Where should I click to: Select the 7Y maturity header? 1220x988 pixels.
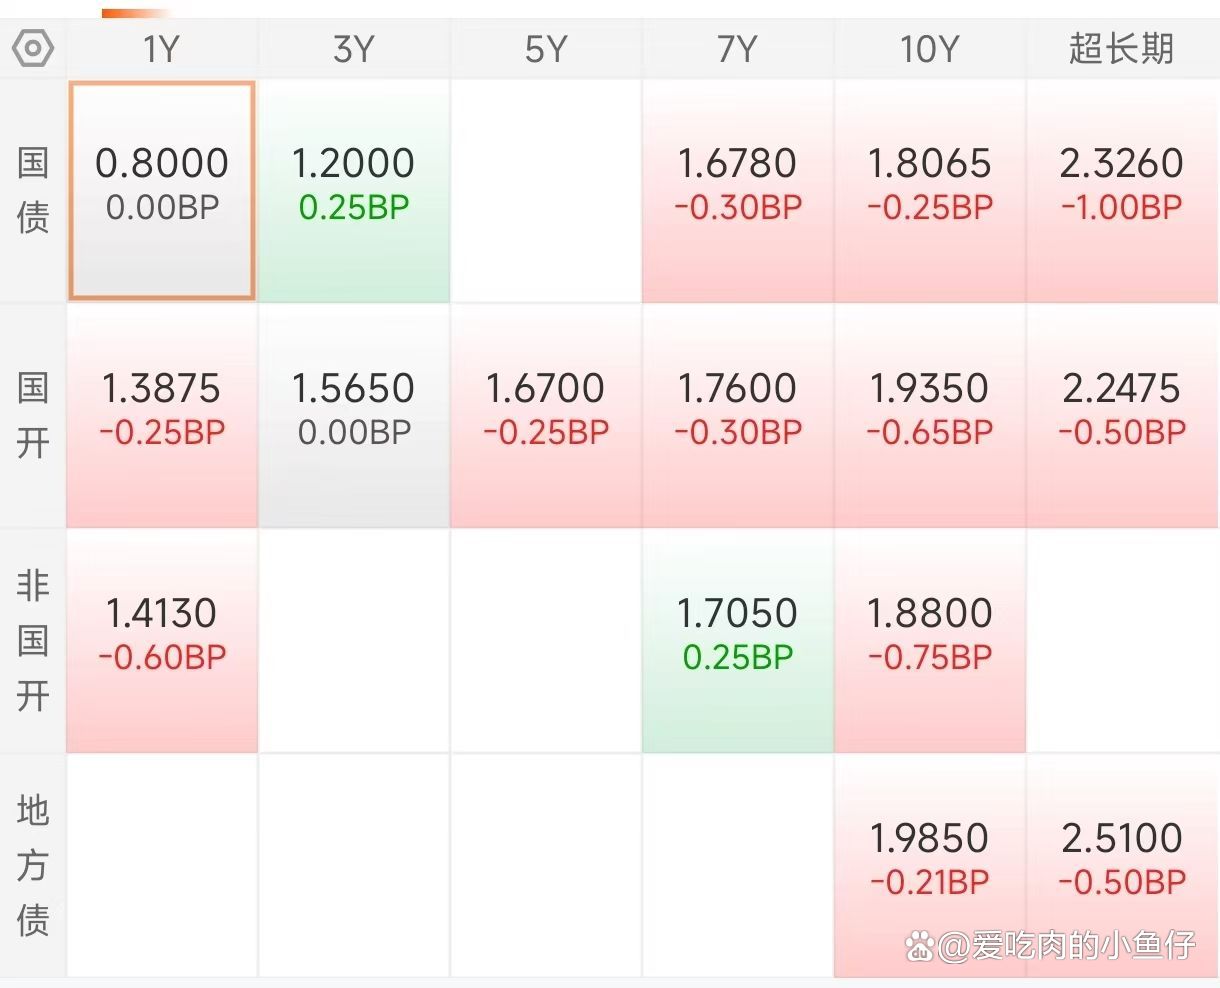coord(737,49)
